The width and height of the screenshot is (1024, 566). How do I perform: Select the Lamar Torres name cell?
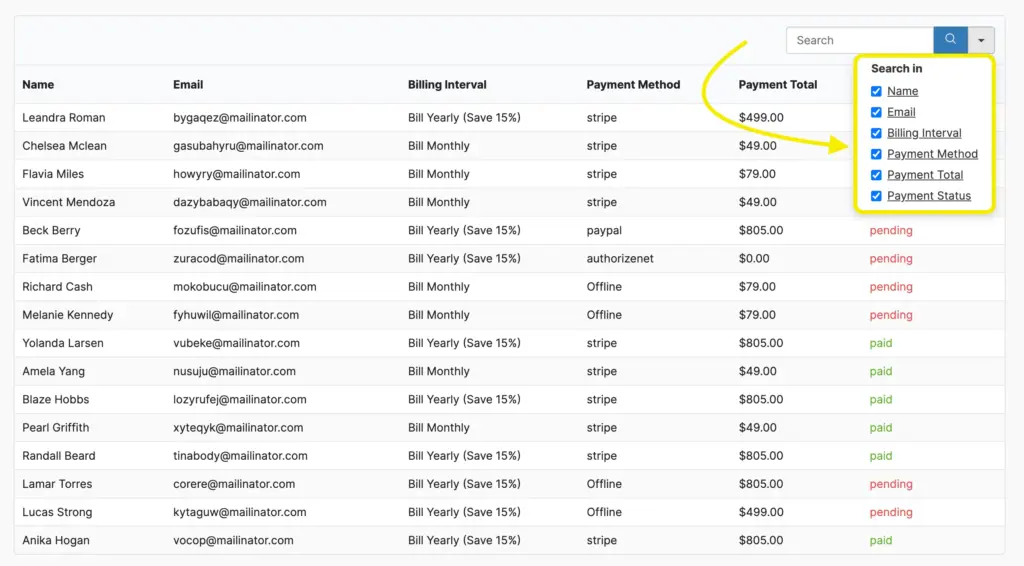57,484
